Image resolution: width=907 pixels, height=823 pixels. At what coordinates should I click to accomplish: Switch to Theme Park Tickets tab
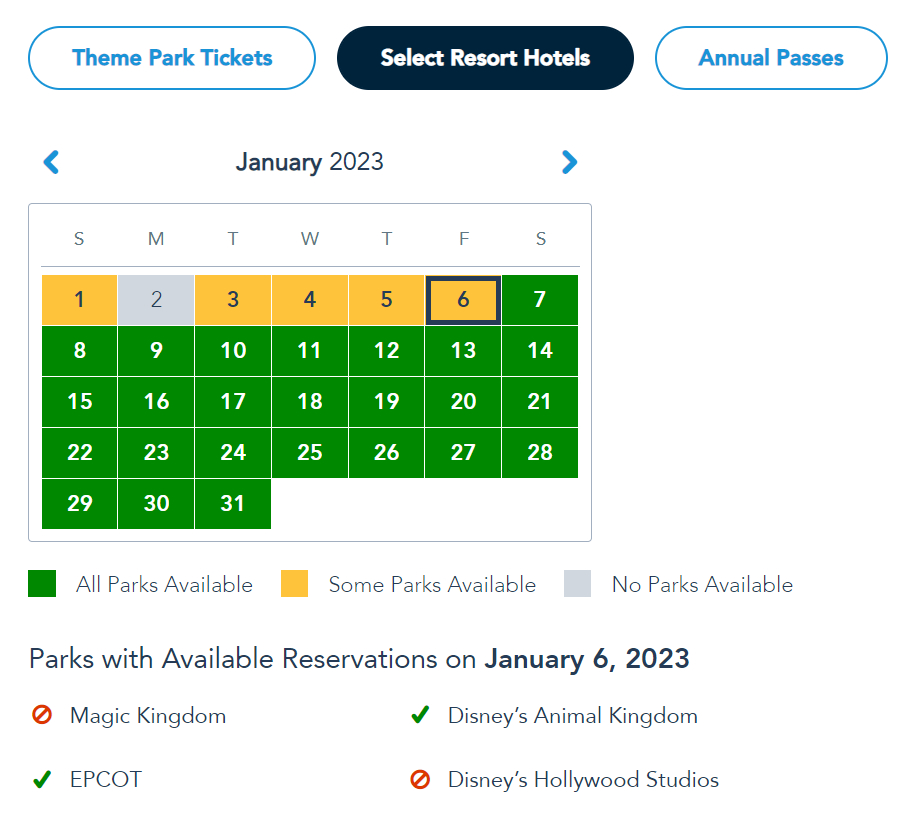click(172, 58)
